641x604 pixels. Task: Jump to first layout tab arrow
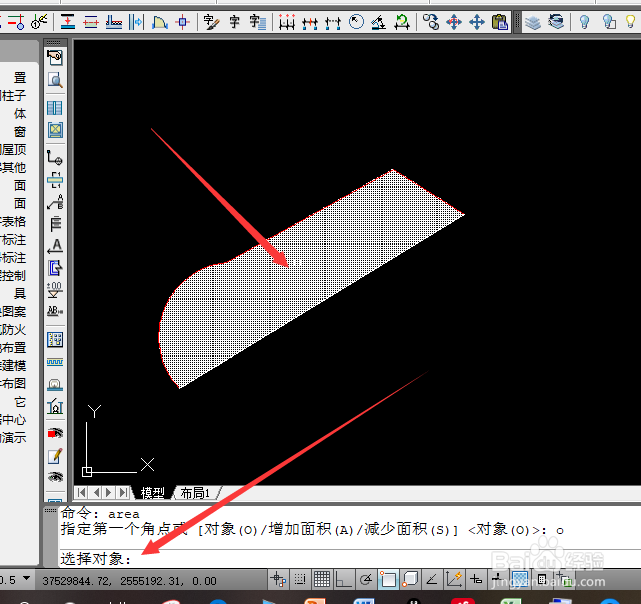point(81,492)
